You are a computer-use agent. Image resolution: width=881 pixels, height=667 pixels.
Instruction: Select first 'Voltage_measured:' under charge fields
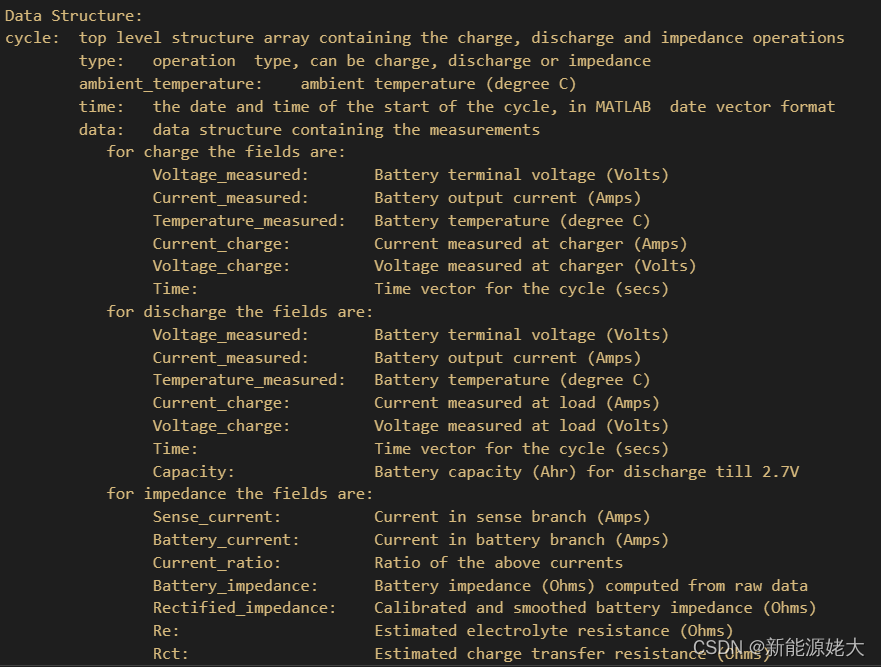(x=230, y=175)
